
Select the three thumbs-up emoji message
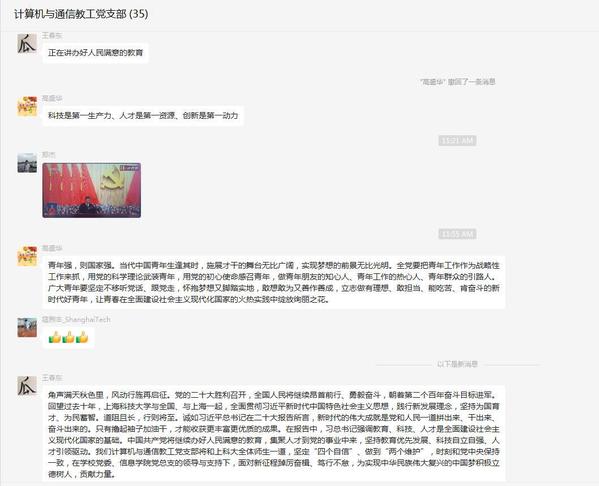tap(68, 337)
